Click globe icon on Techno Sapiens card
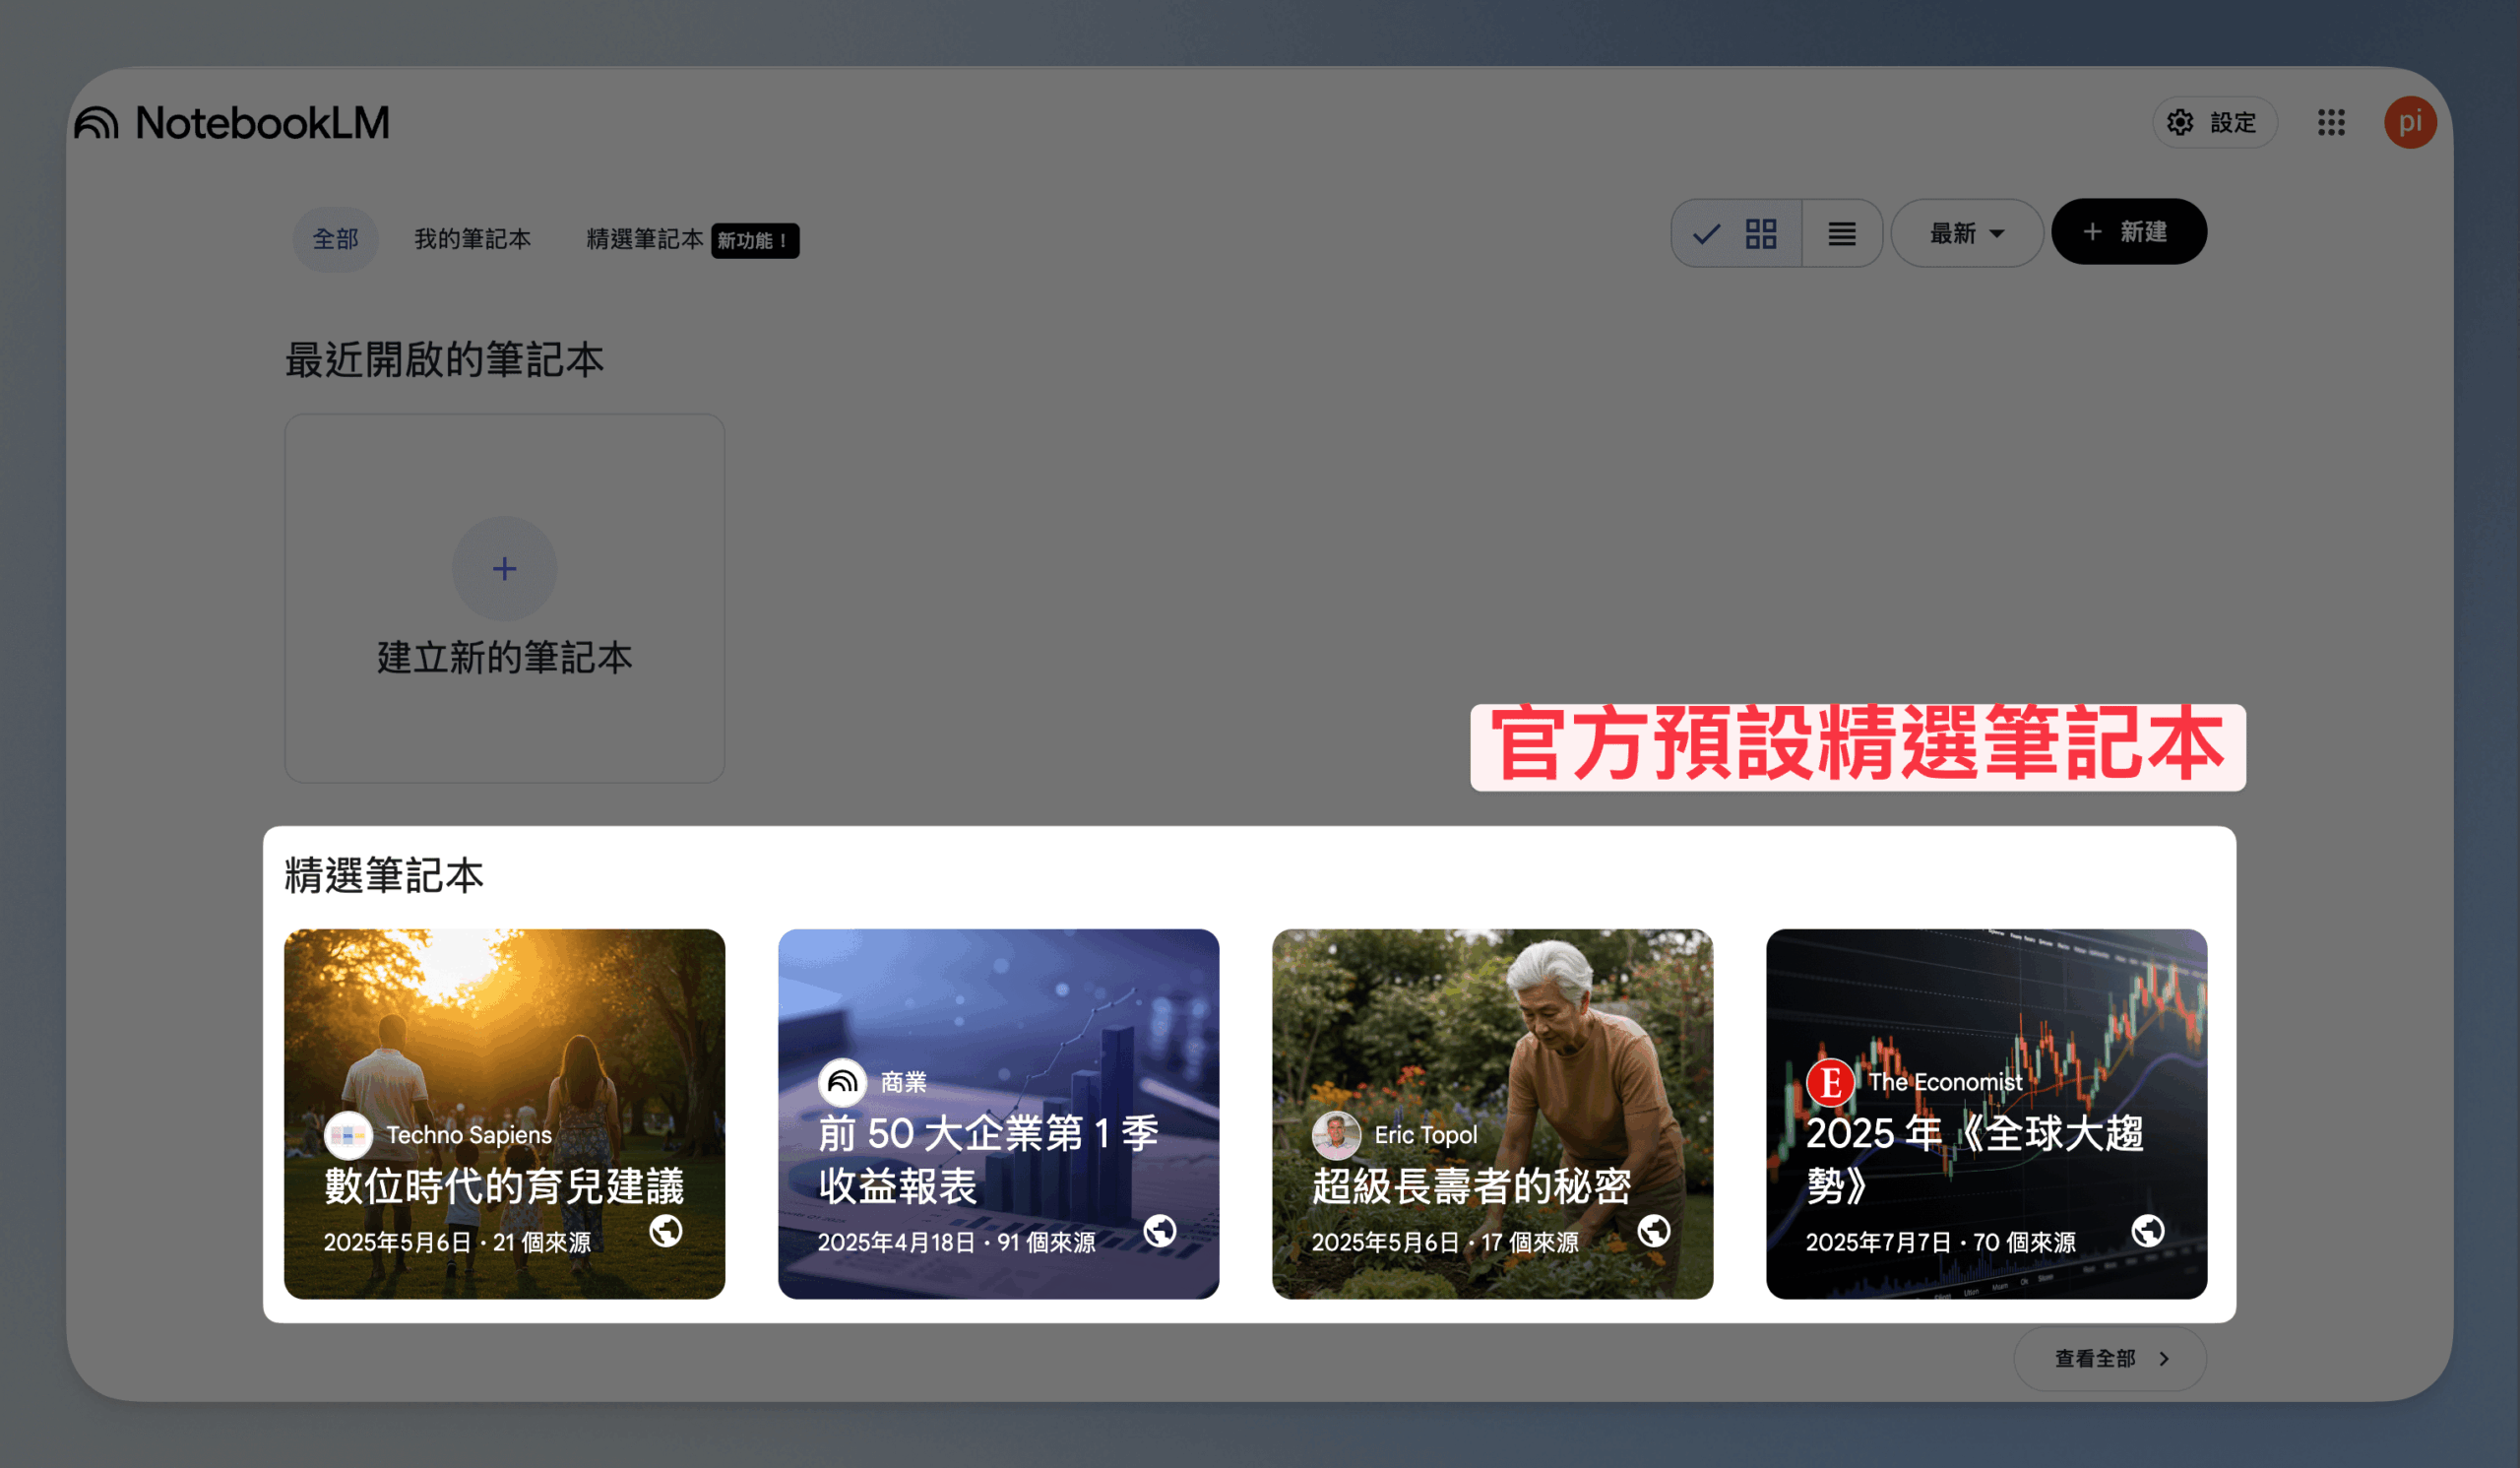This screenshot has height=1468, width=2520. 666,1231
